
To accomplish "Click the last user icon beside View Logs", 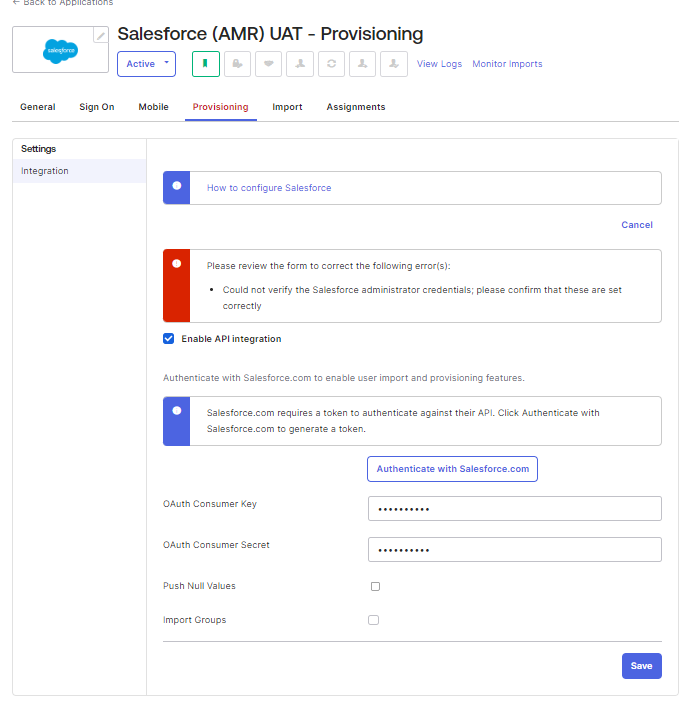I will 394,64.
